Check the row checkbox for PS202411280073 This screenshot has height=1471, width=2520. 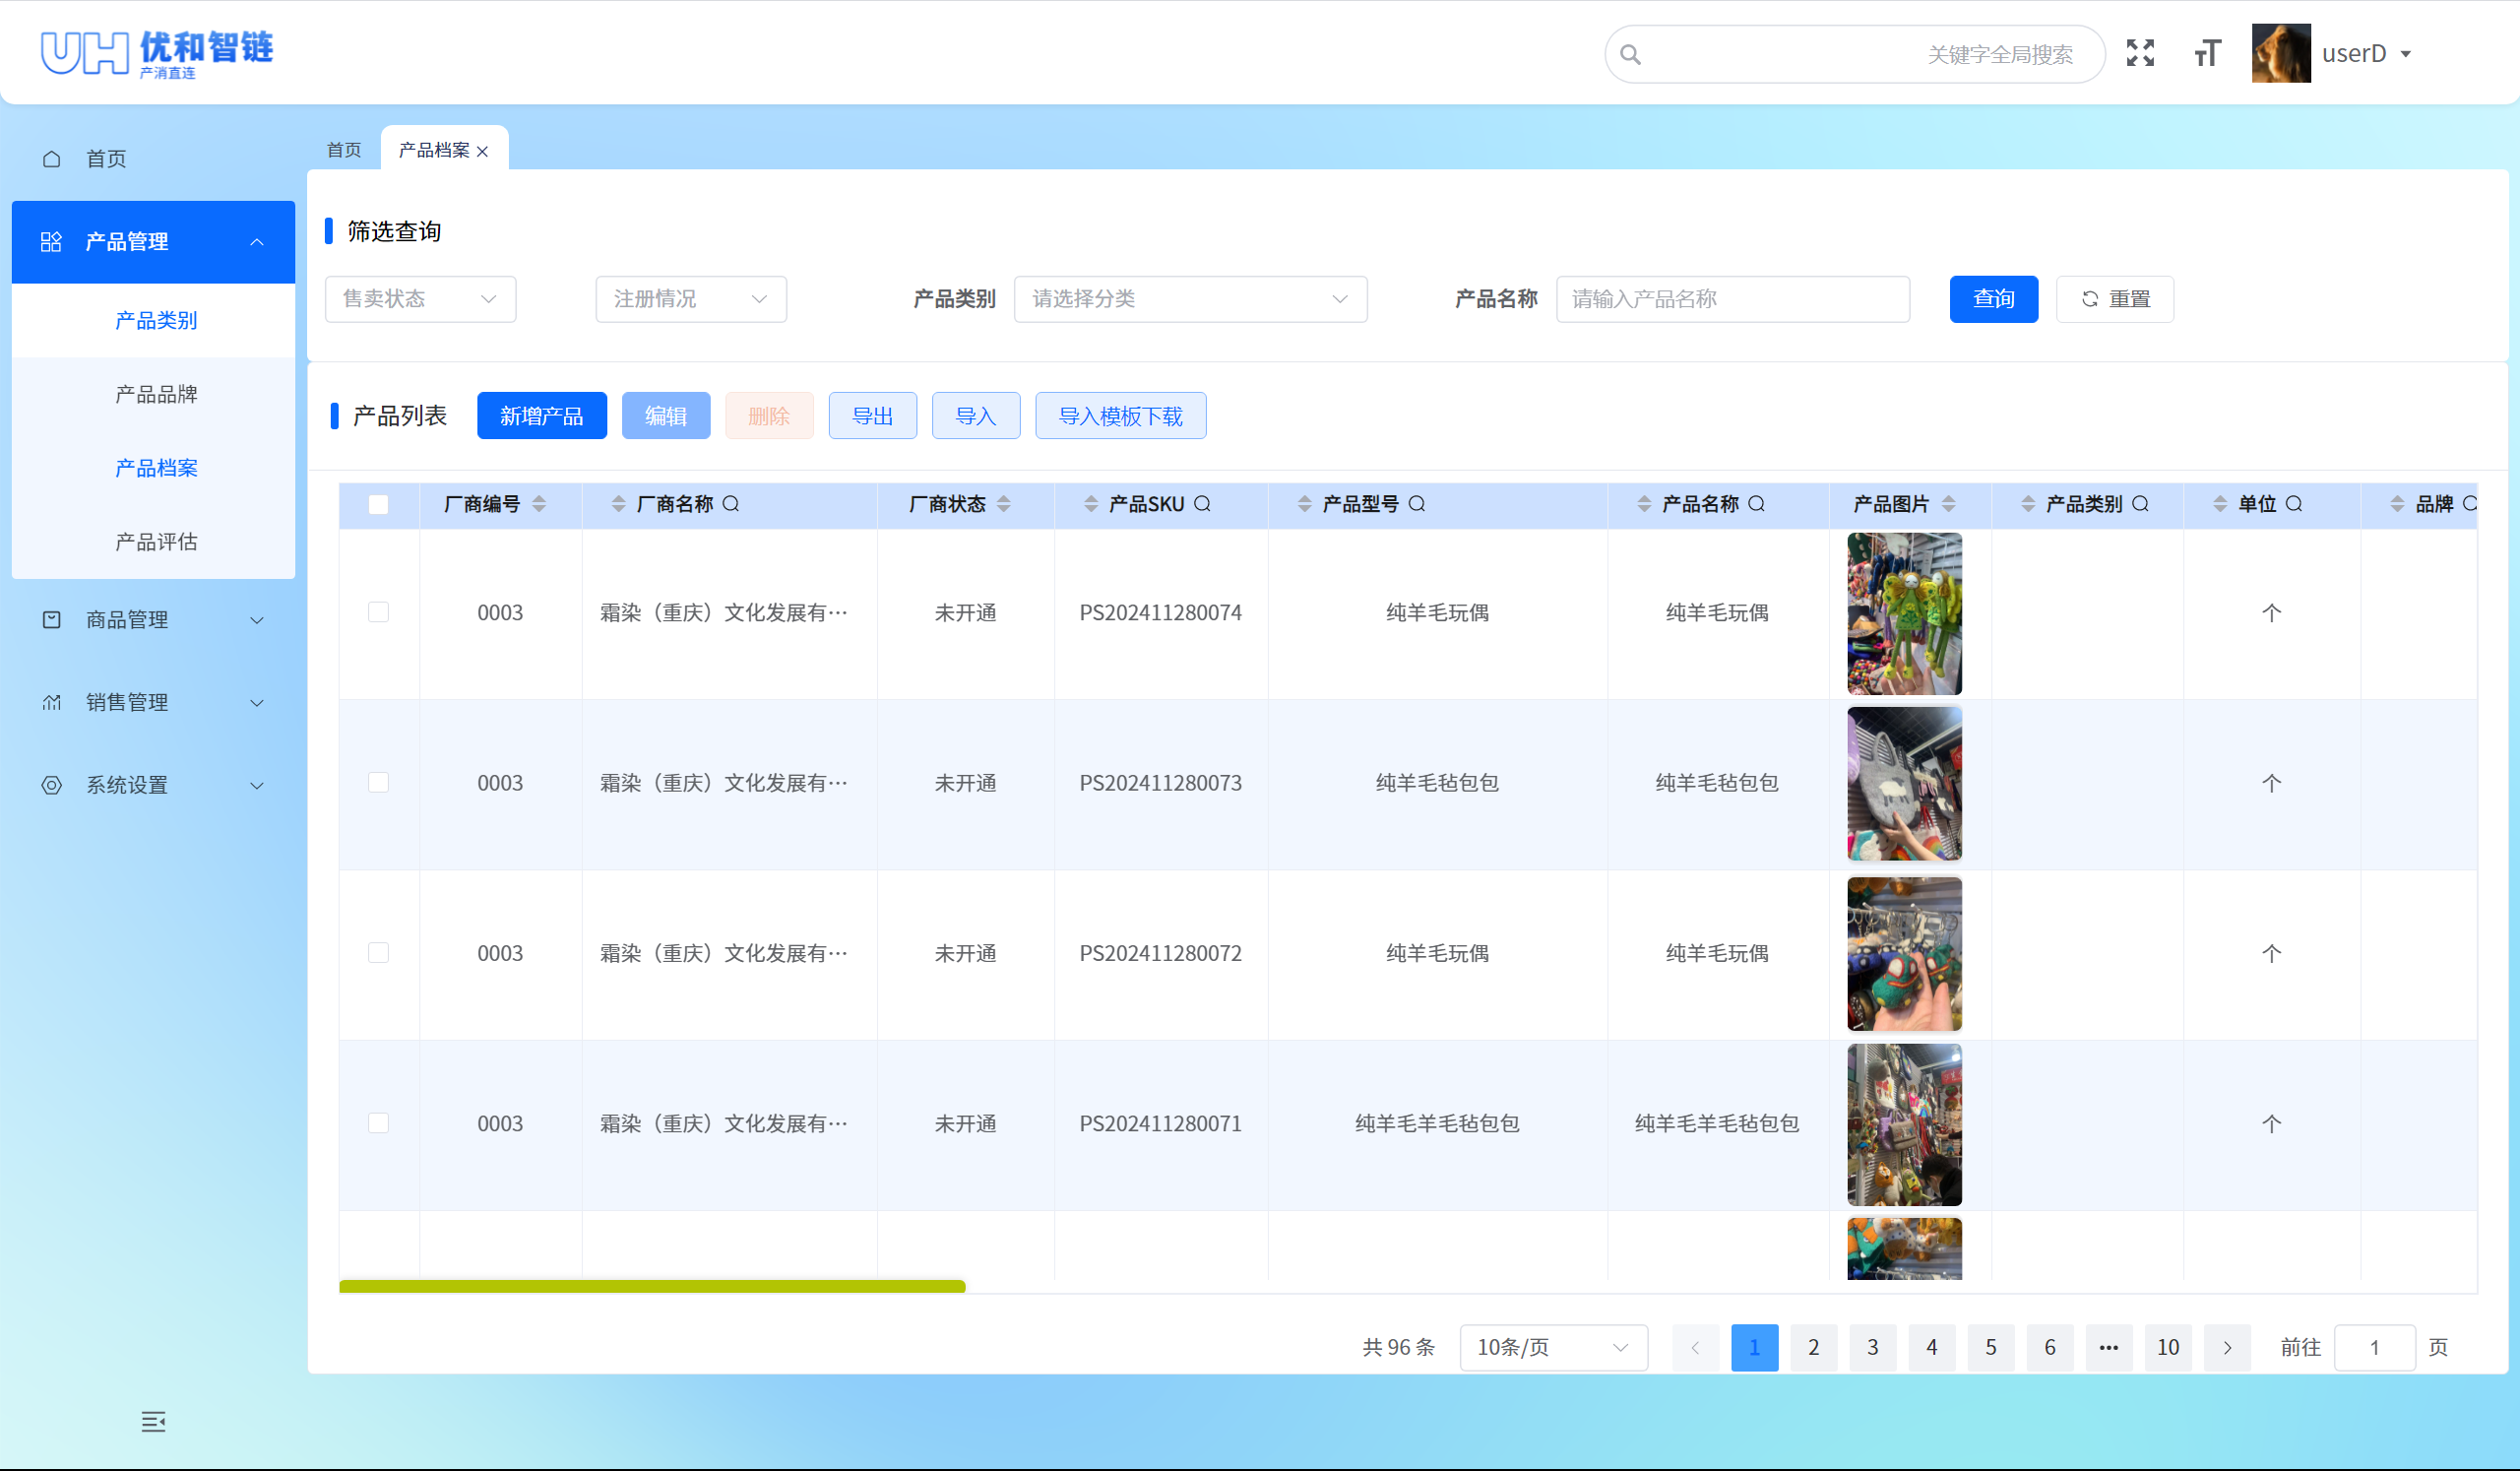pos(378,783)
